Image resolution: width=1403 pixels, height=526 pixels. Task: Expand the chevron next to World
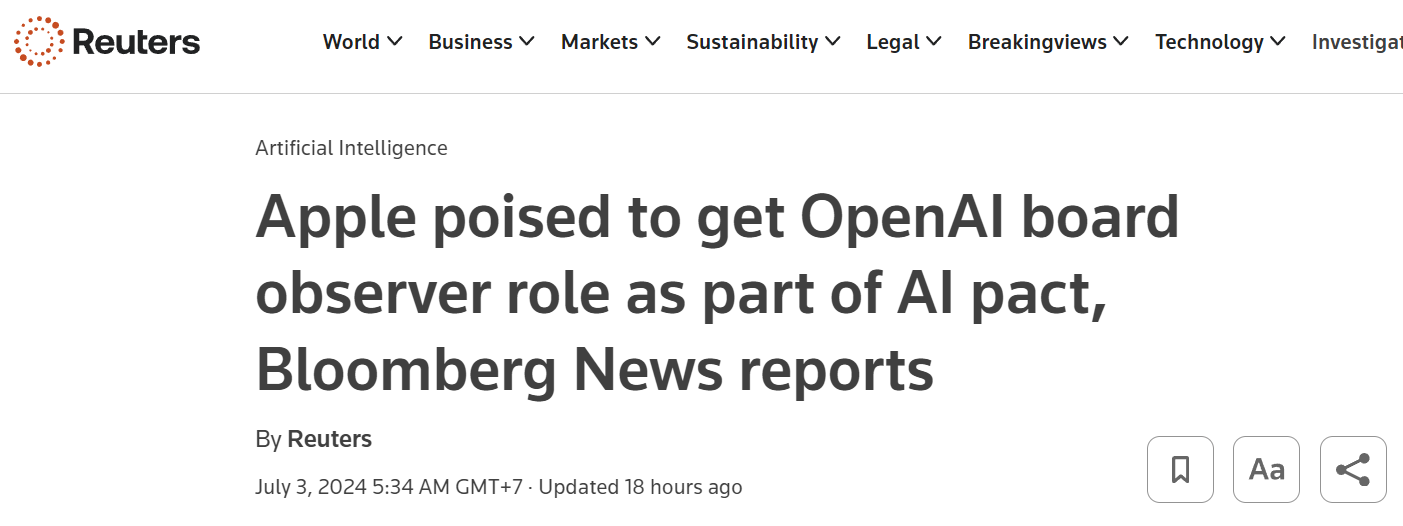[394, 42]
